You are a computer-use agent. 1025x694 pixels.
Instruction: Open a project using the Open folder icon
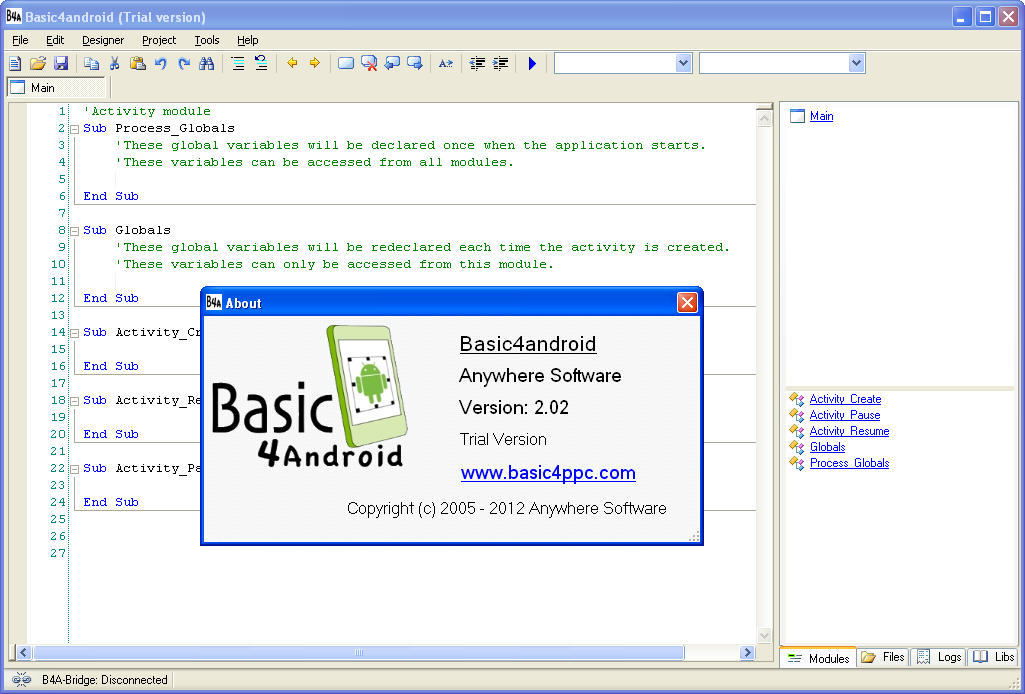(x=37, y=63)
